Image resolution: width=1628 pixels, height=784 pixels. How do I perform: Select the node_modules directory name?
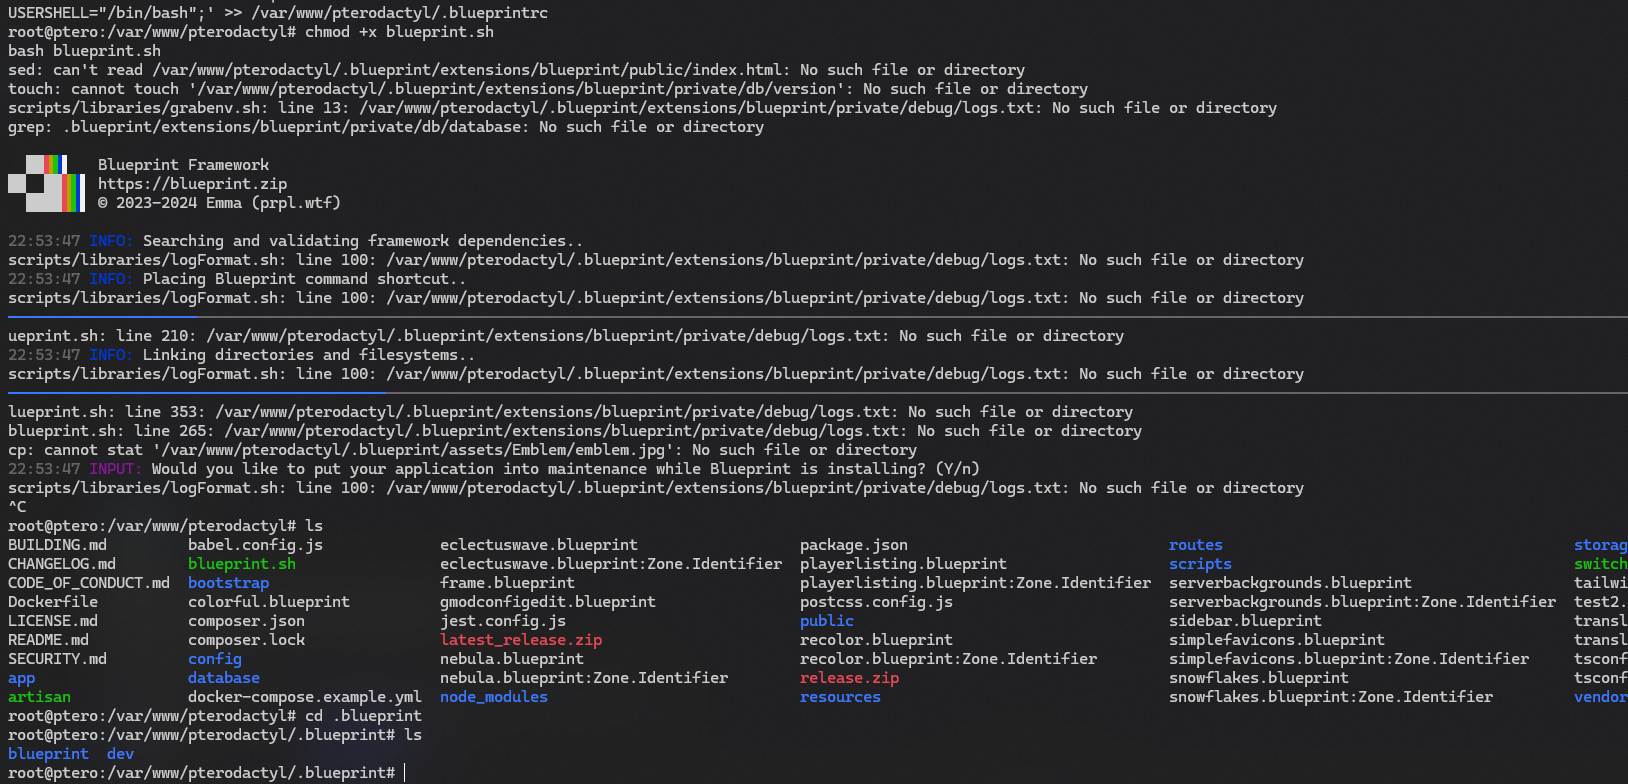point(494,697)
